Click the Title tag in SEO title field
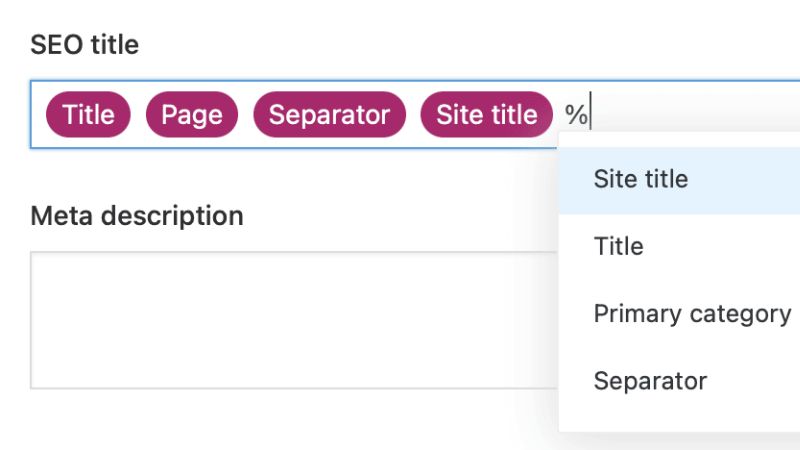 88,115
